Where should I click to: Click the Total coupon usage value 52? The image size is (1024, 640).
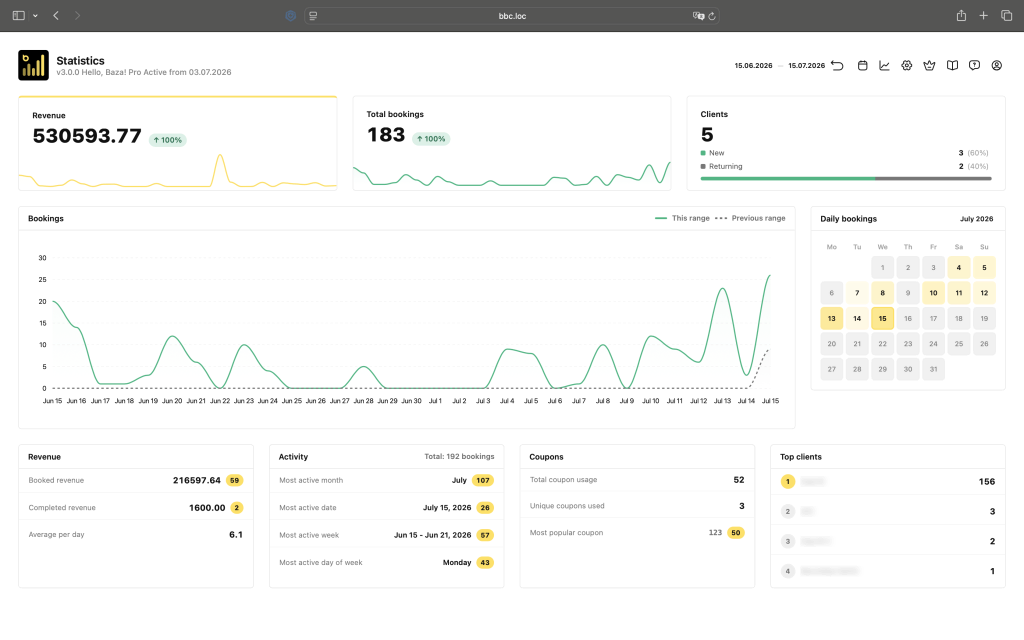click(739, 479)
